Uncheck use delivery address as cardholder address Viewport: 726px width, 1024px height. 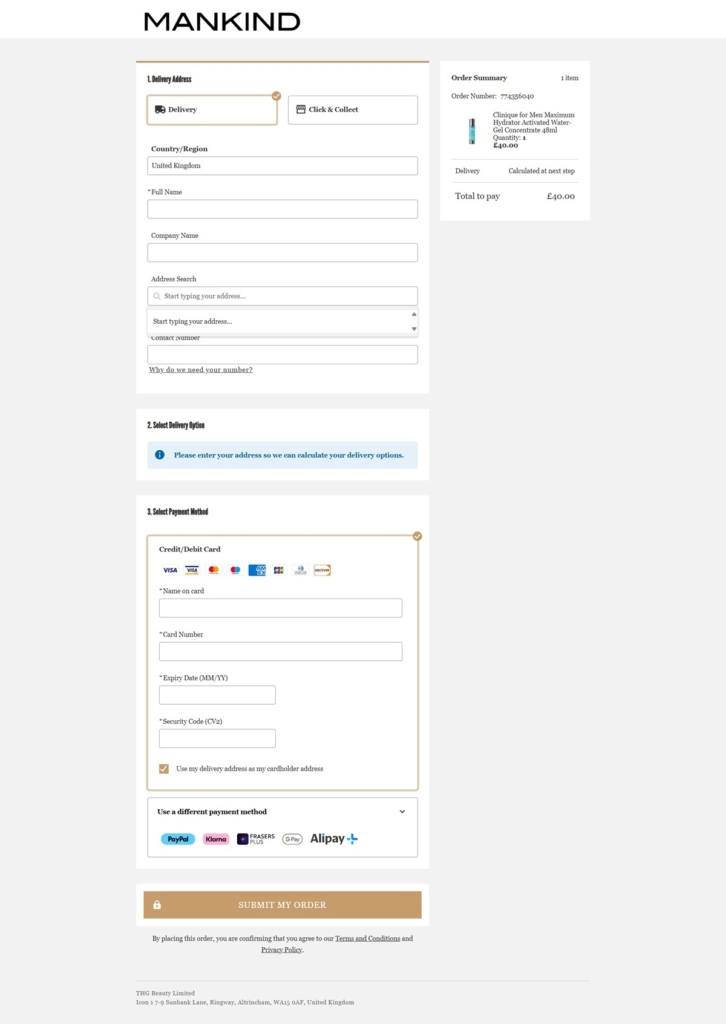164,769
